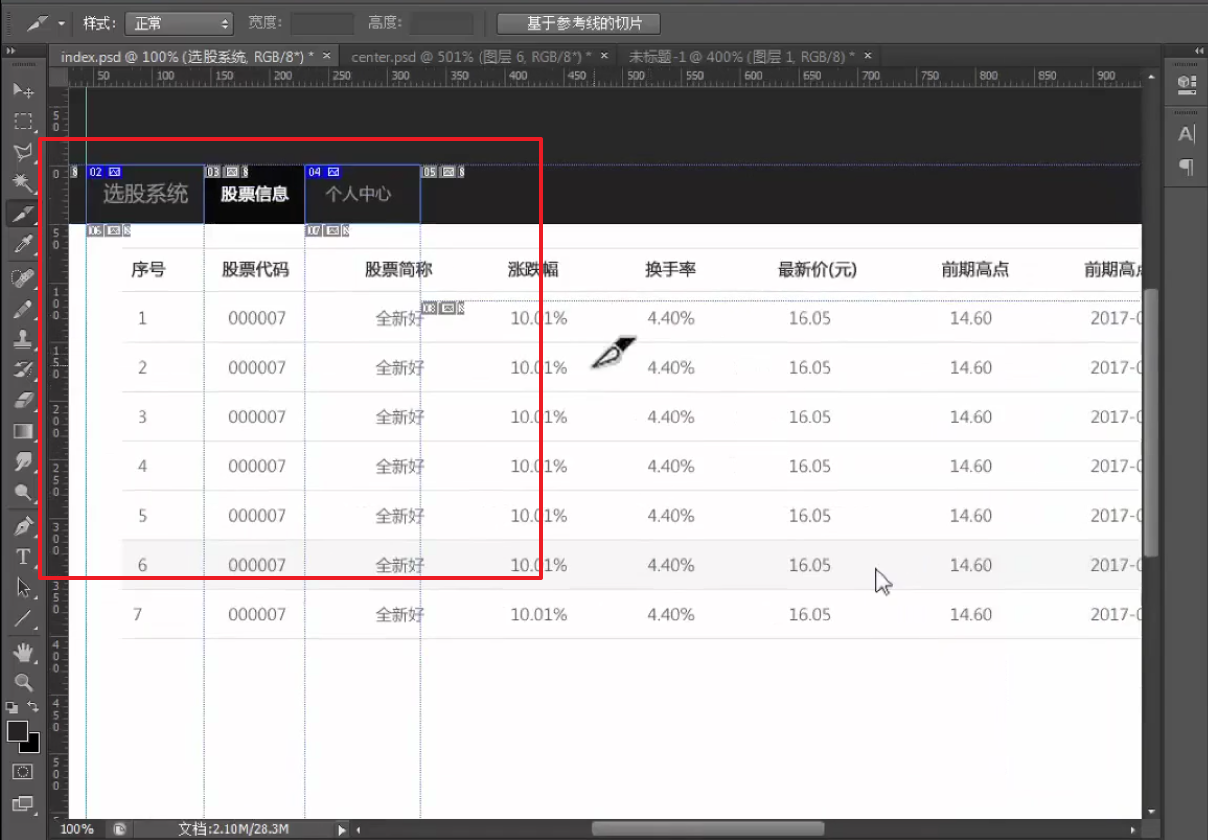Click the 股票代码 column header
The width and height of the screenshot is (1208, 840).
click(x=255, y=269)
